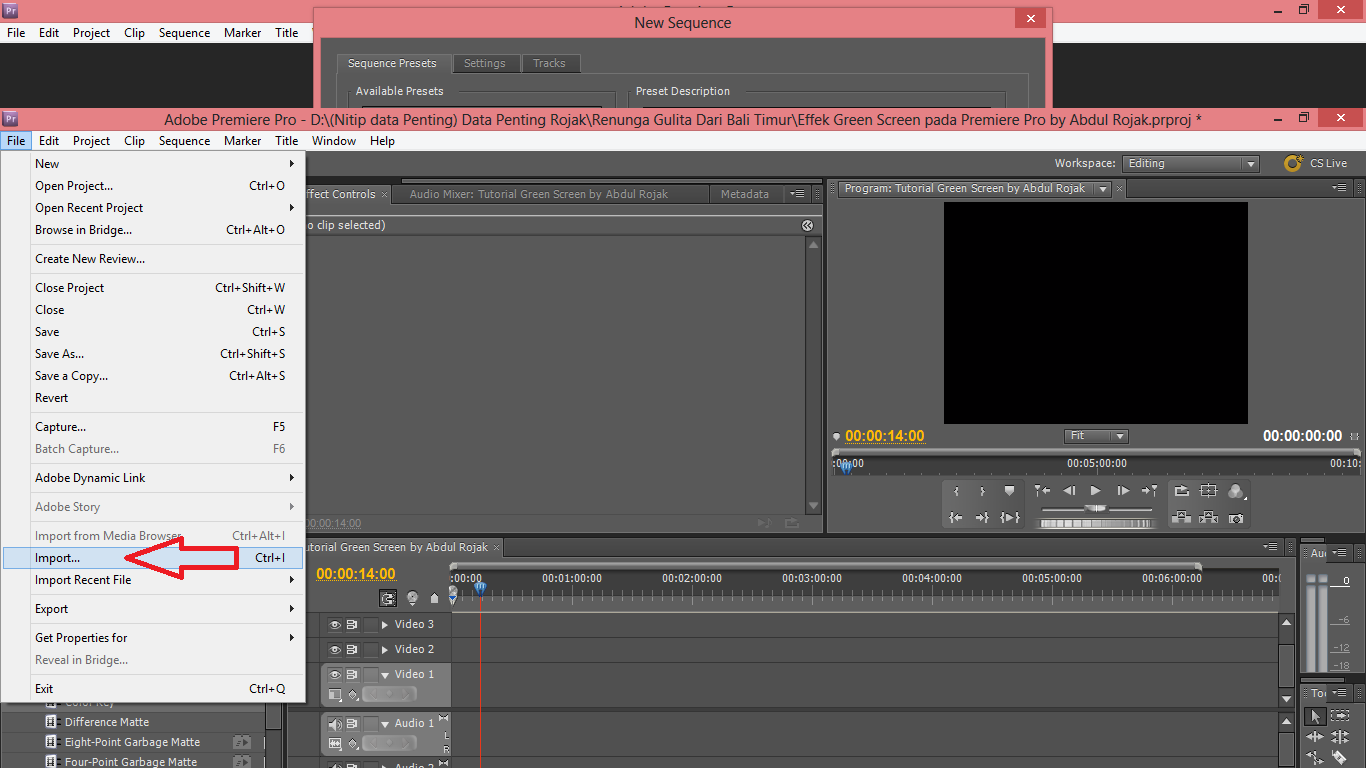Choose Import from File menu
This screenshot has height=768, width=1366.
pos(154,558)
